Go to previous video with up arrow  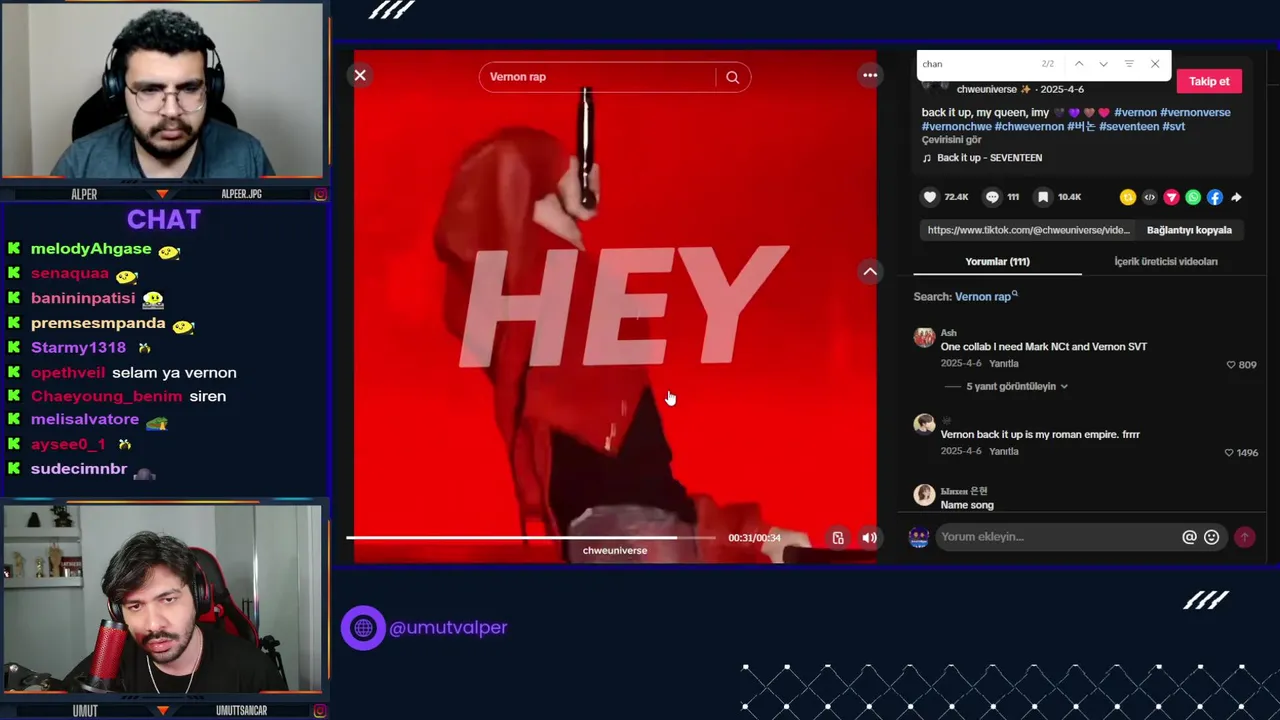[870, 271]
